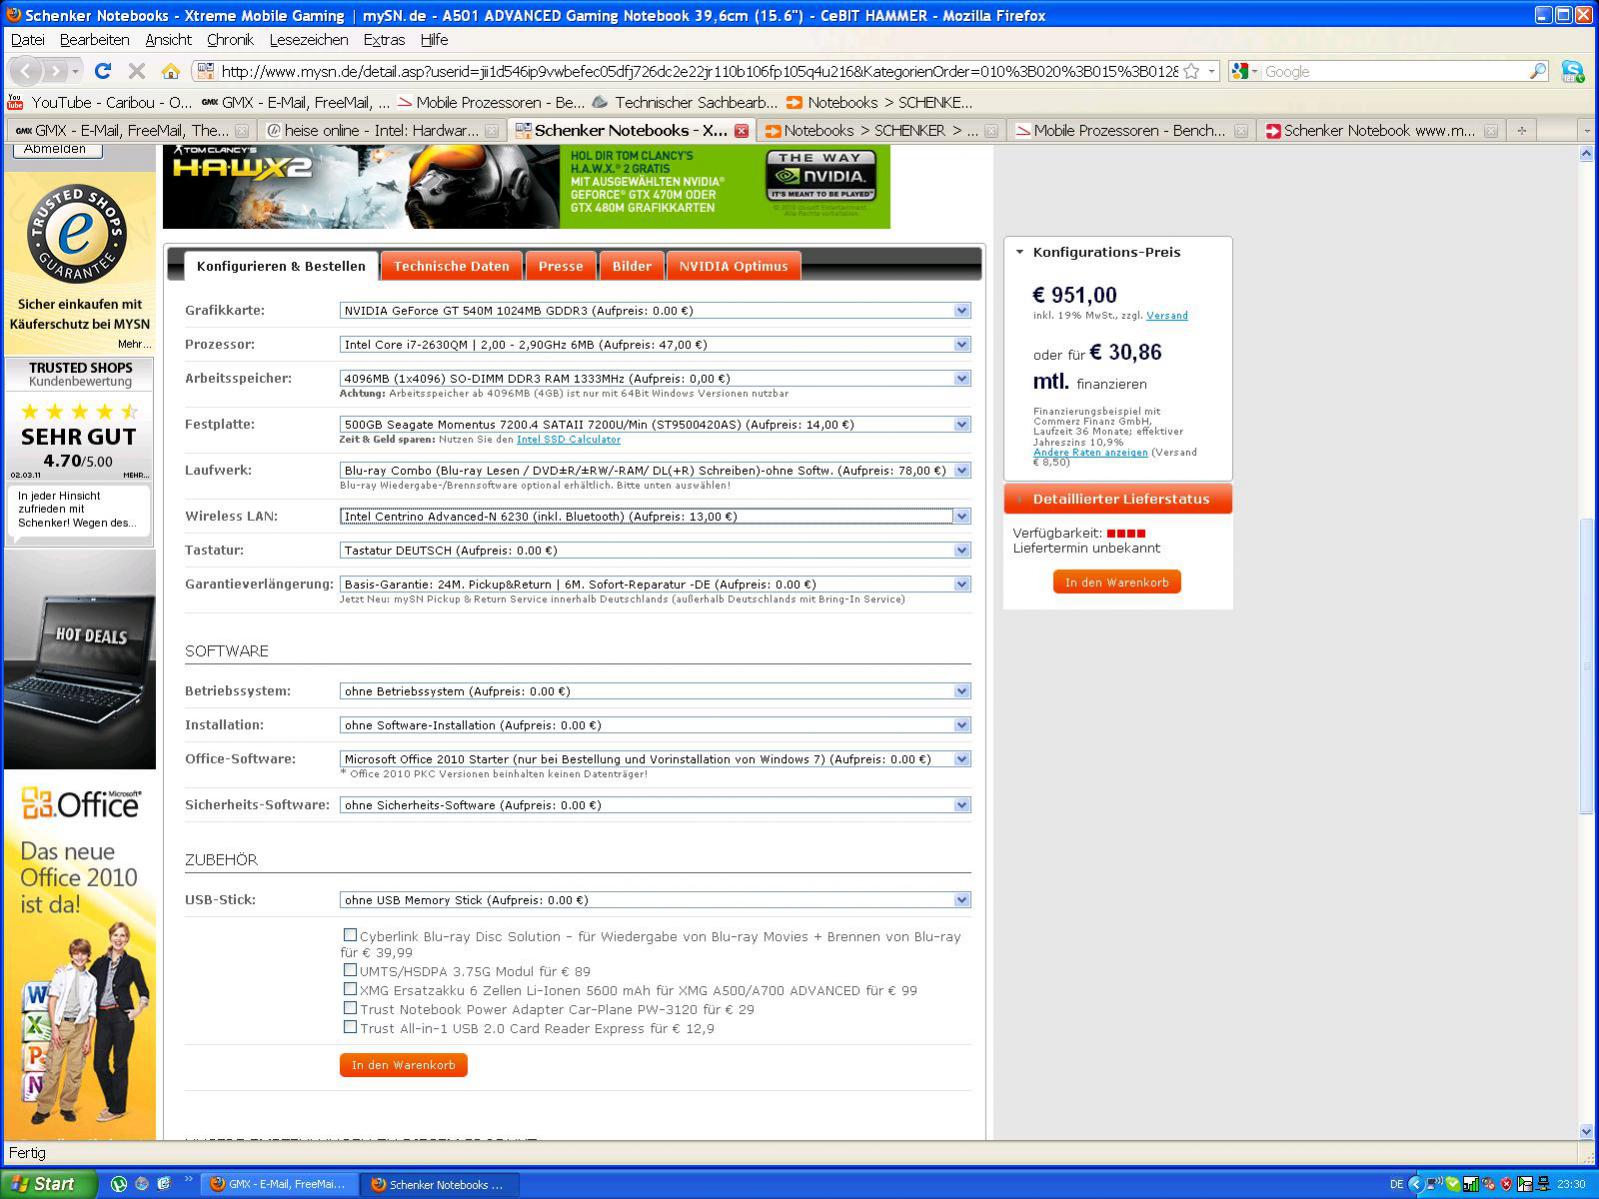Open the YouTube Caribou bookmark
Screen dimensions: 1599x1199
100,102
